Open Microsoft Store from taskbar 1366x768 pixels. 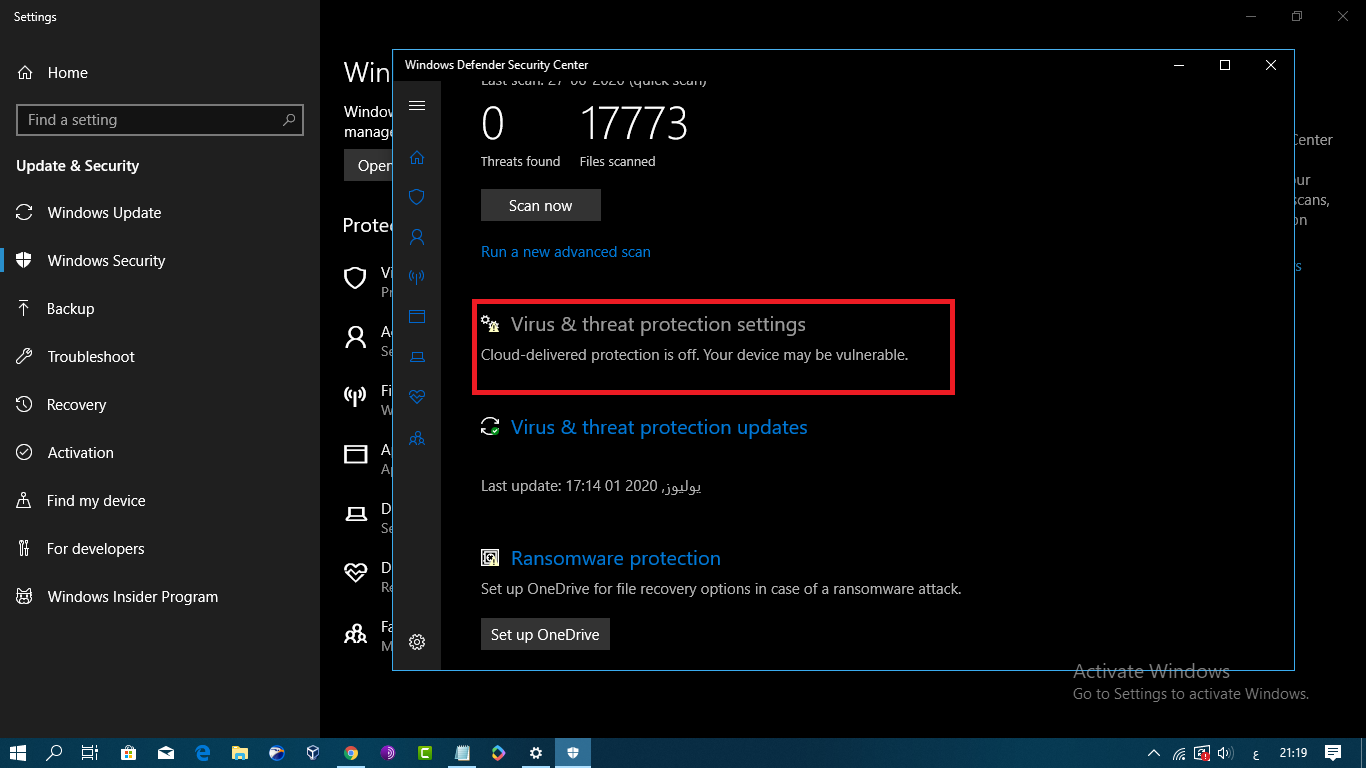coord(128,753)
